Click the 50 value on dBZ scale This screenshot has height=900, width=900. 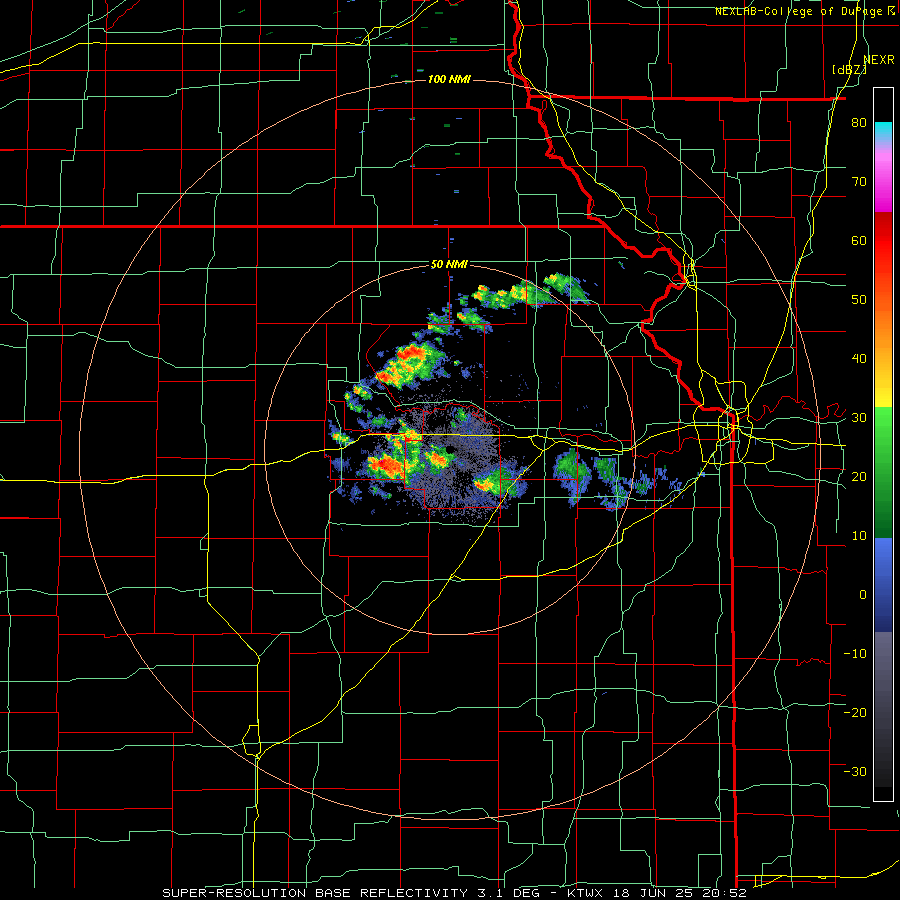(859, 300)
